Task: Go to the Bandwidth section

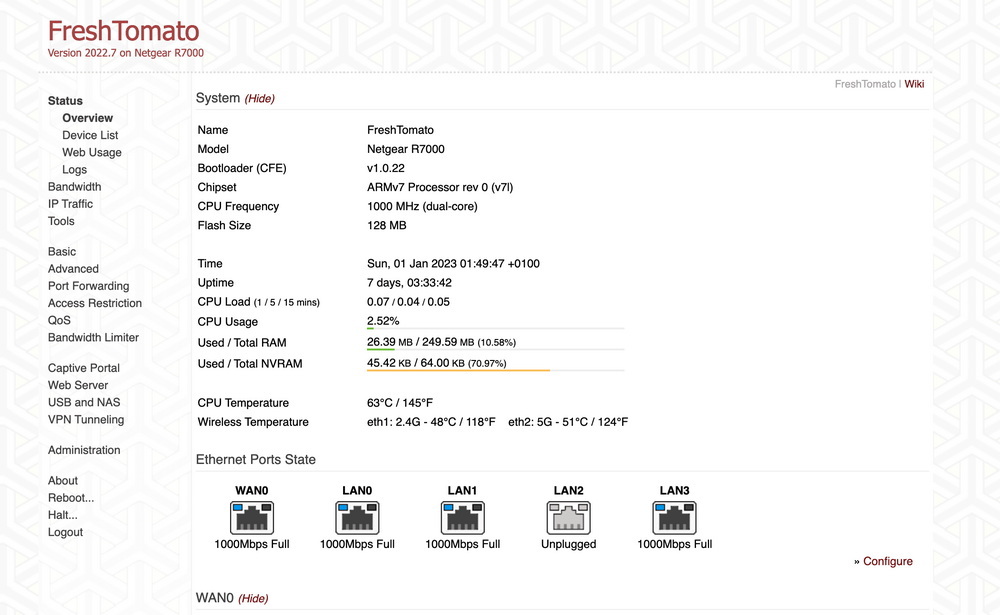Action: coord(75,187)
